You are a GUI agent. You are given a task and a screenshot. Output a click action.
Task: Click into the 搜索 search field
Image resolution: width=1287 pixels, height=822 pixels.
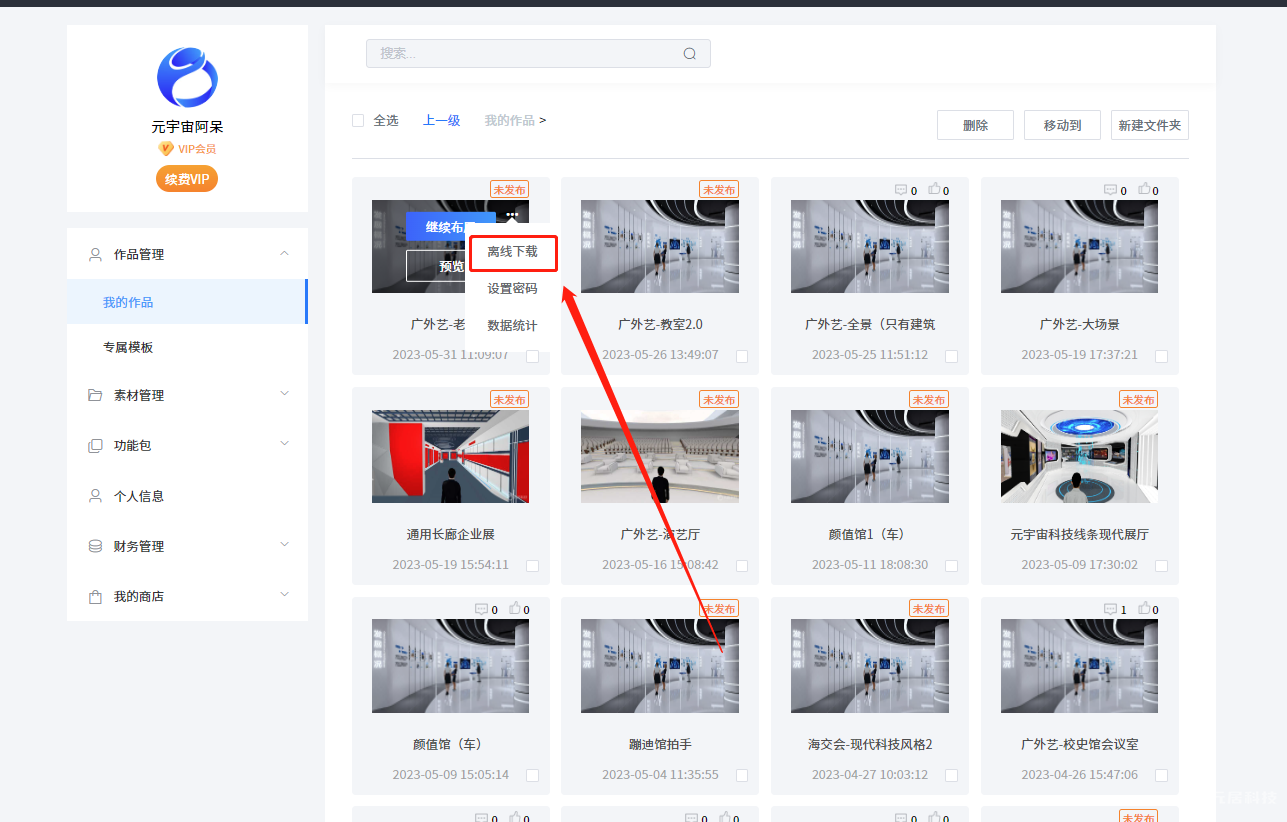[x=538, y=54]
